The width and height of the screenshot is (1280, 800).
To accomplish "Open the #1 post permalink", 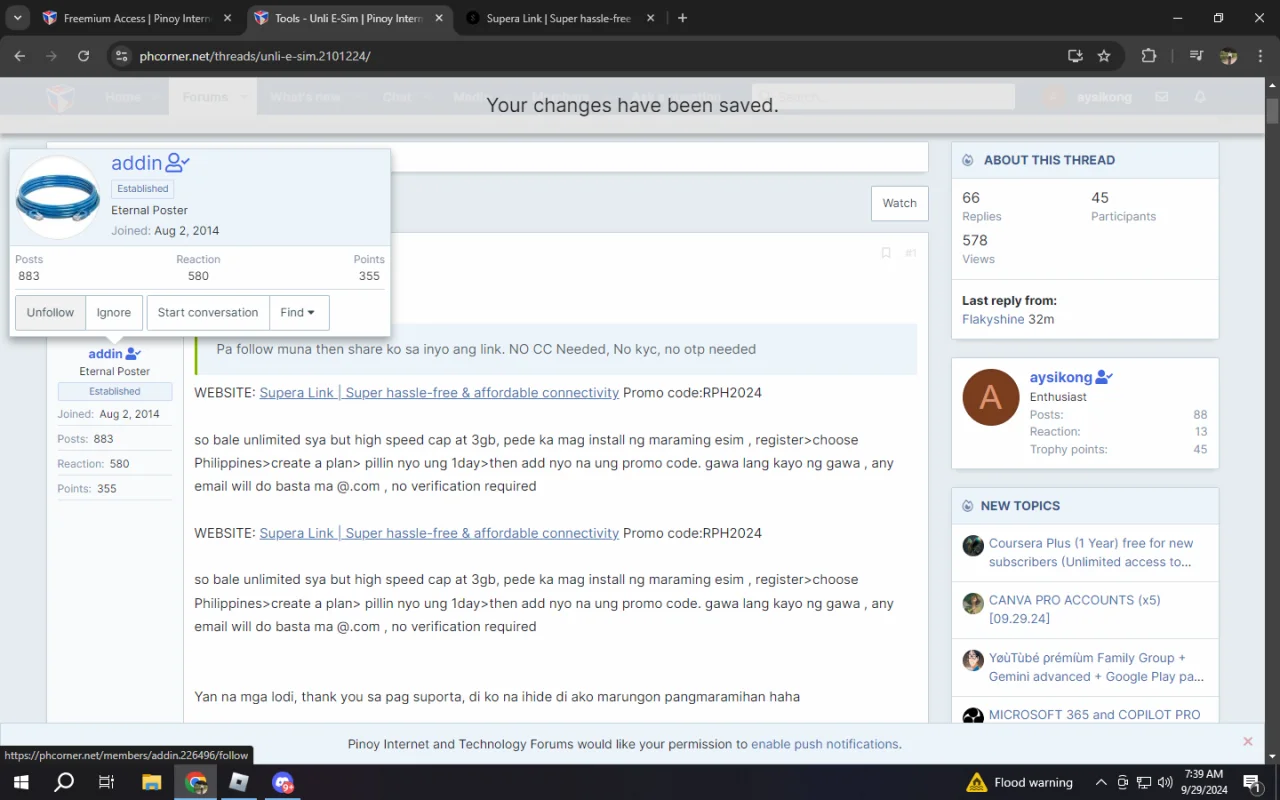I will 910,253.
